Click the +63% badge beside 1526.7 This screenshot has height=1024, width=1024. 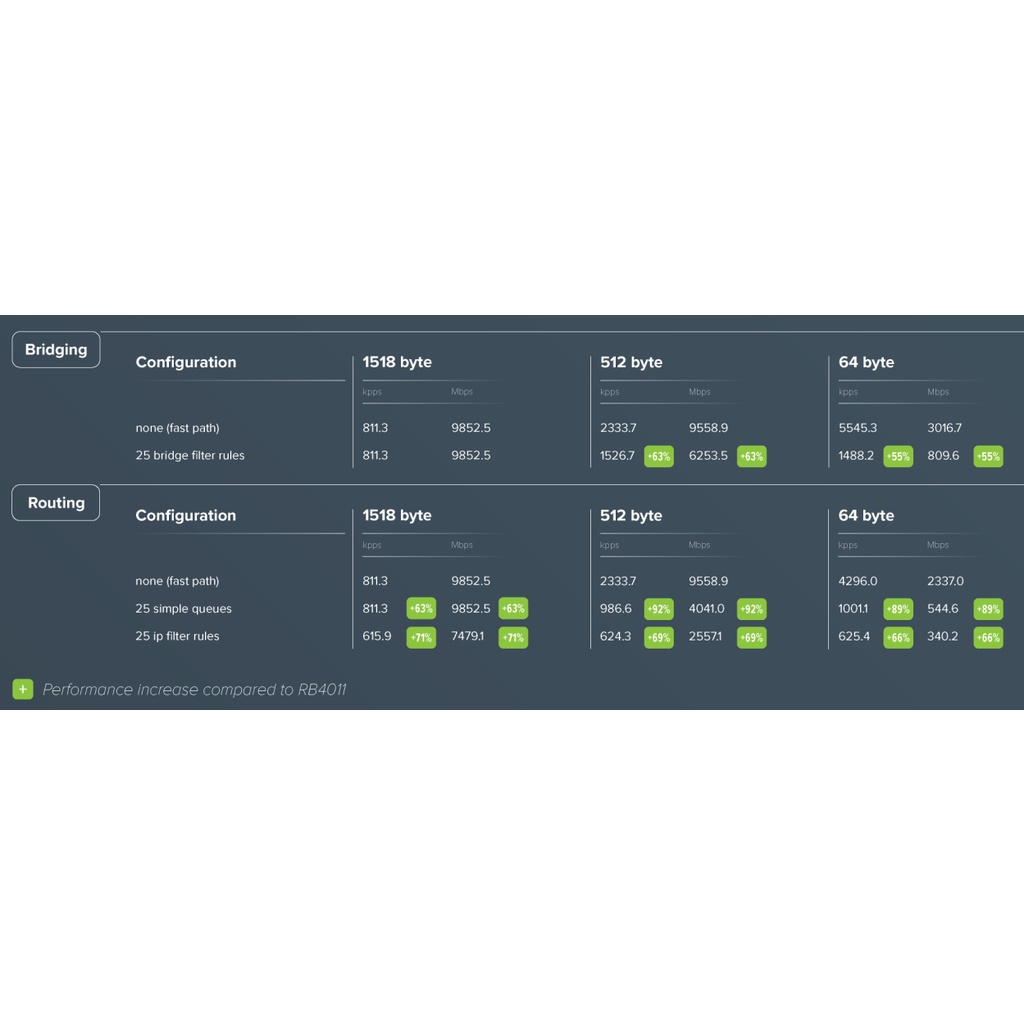click(658, 456)
